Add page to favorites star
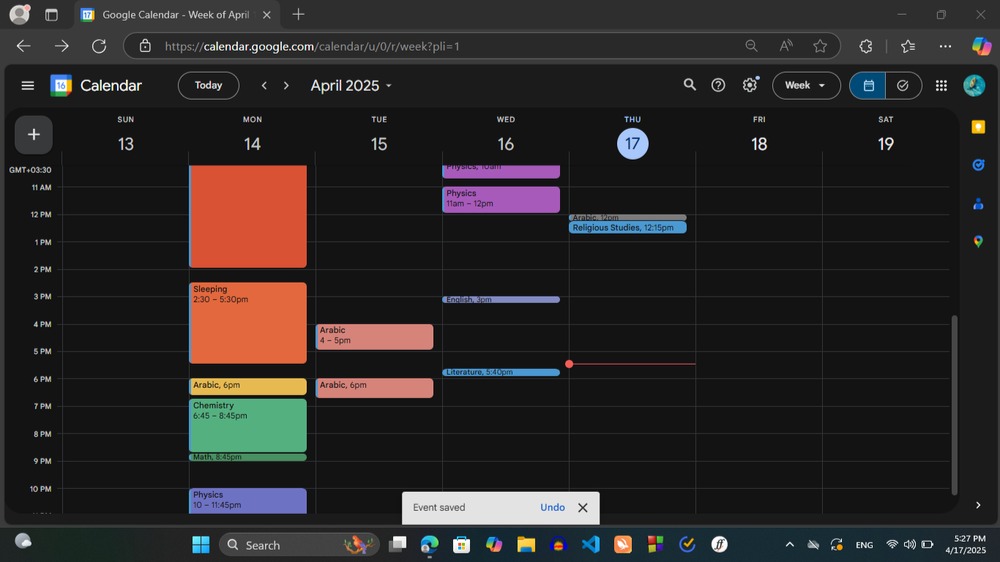The height and width of the screenshot is (562, 1000). tap(820, 46)
